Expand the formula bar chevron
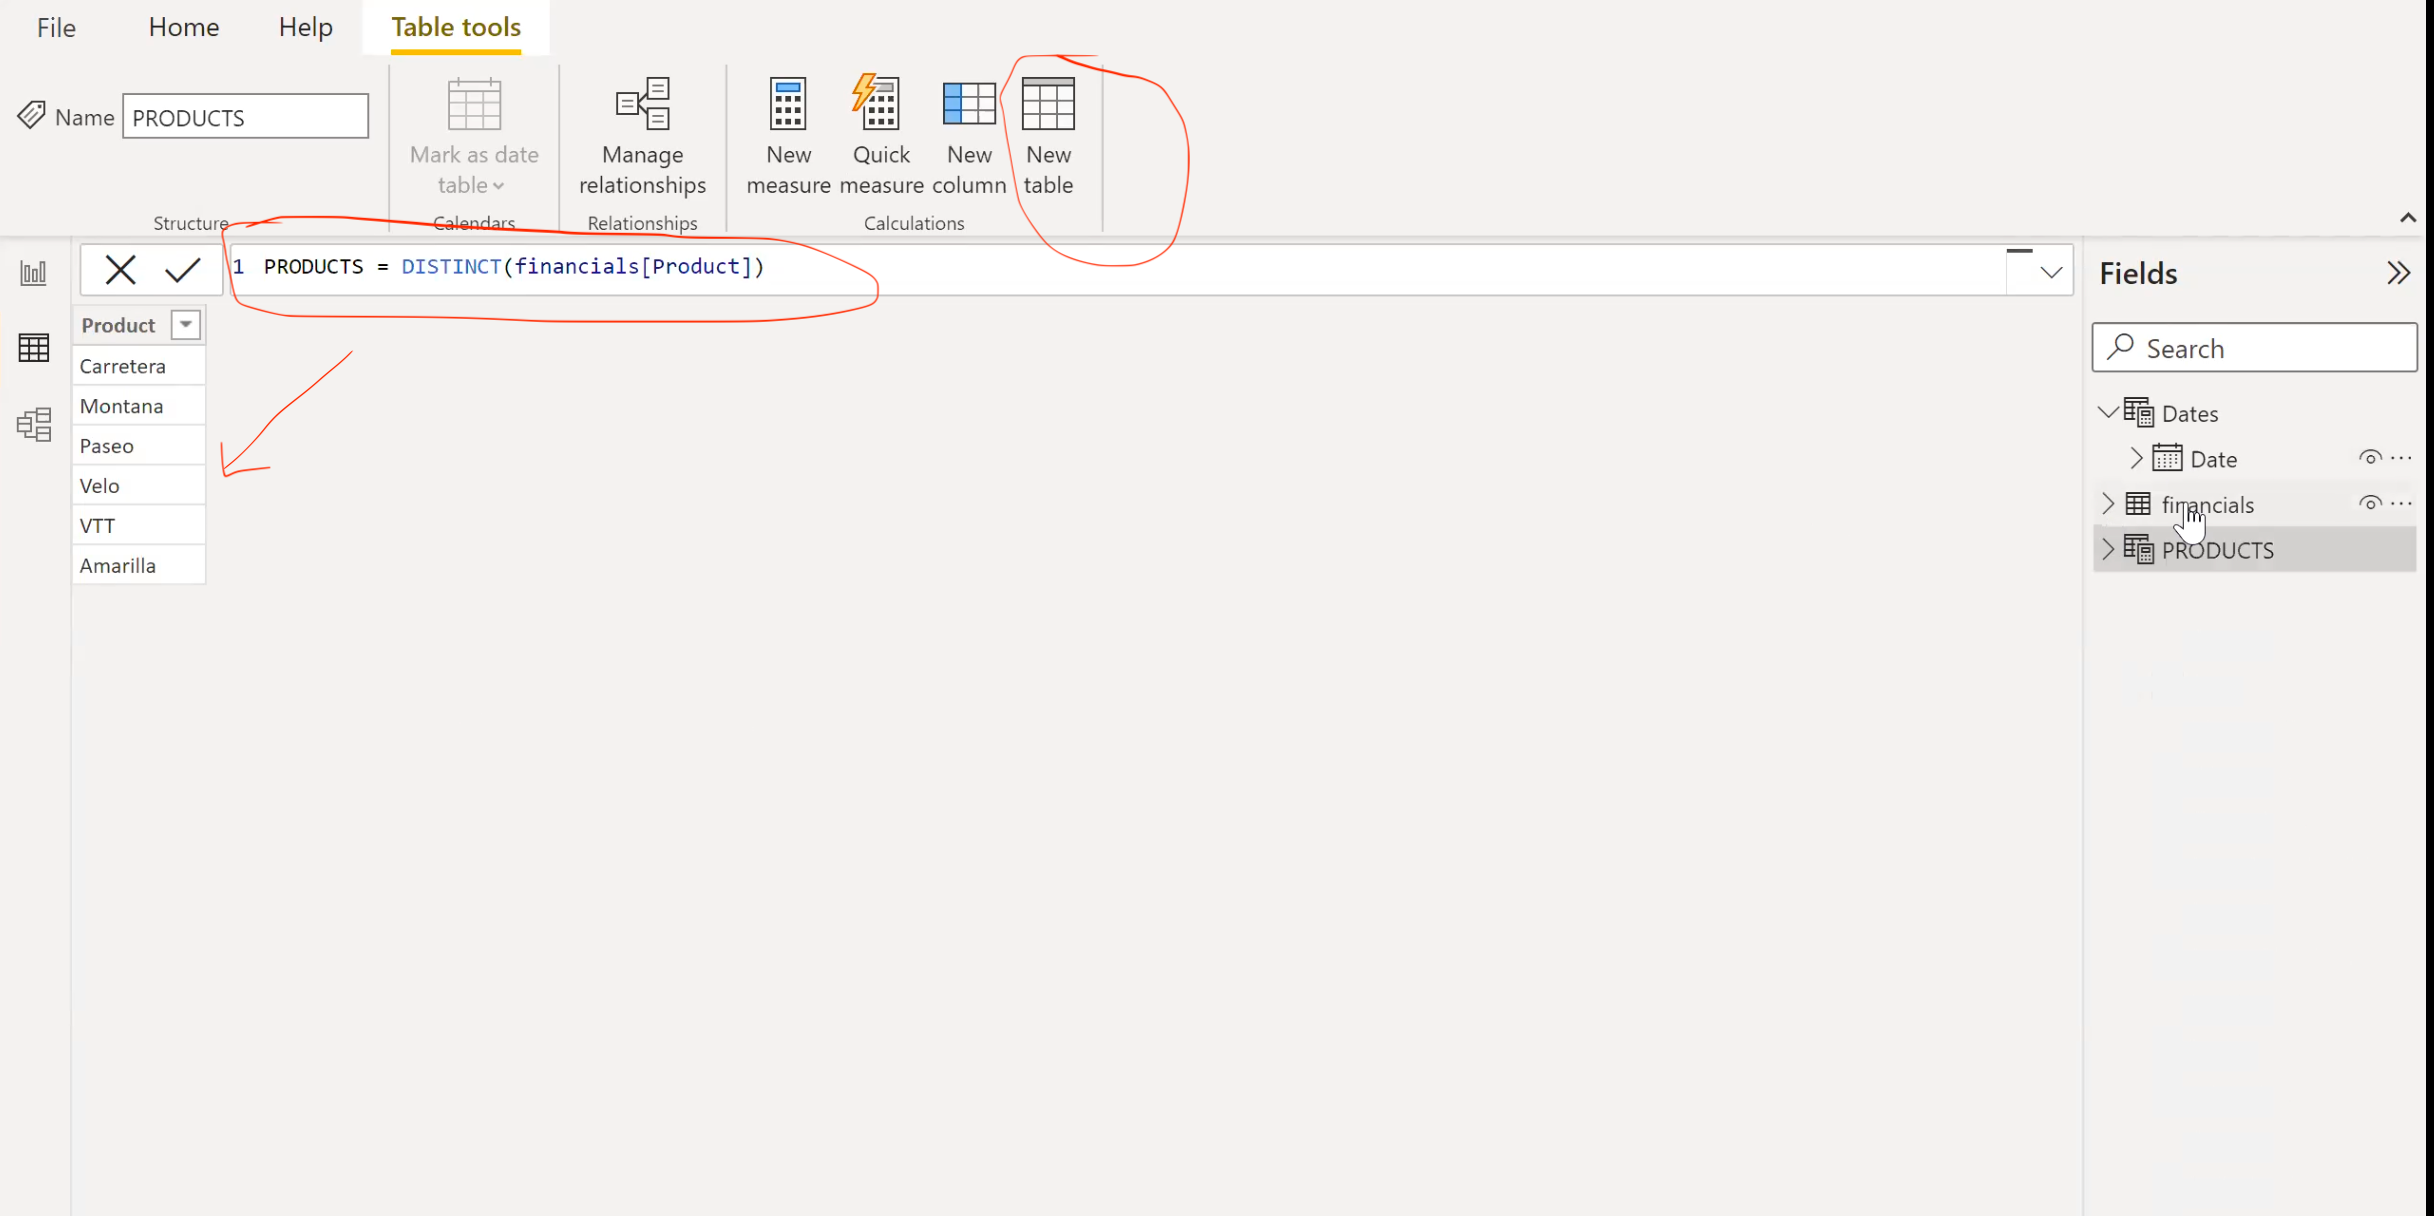The image size is (2434, 1216). 2051,272
